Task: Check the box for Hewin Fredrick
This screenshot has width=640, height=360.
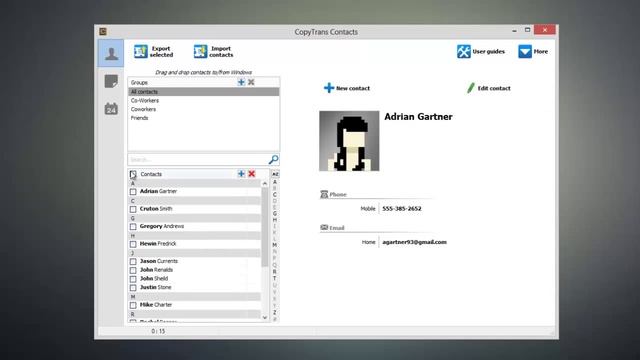Action: pos(133,244)
